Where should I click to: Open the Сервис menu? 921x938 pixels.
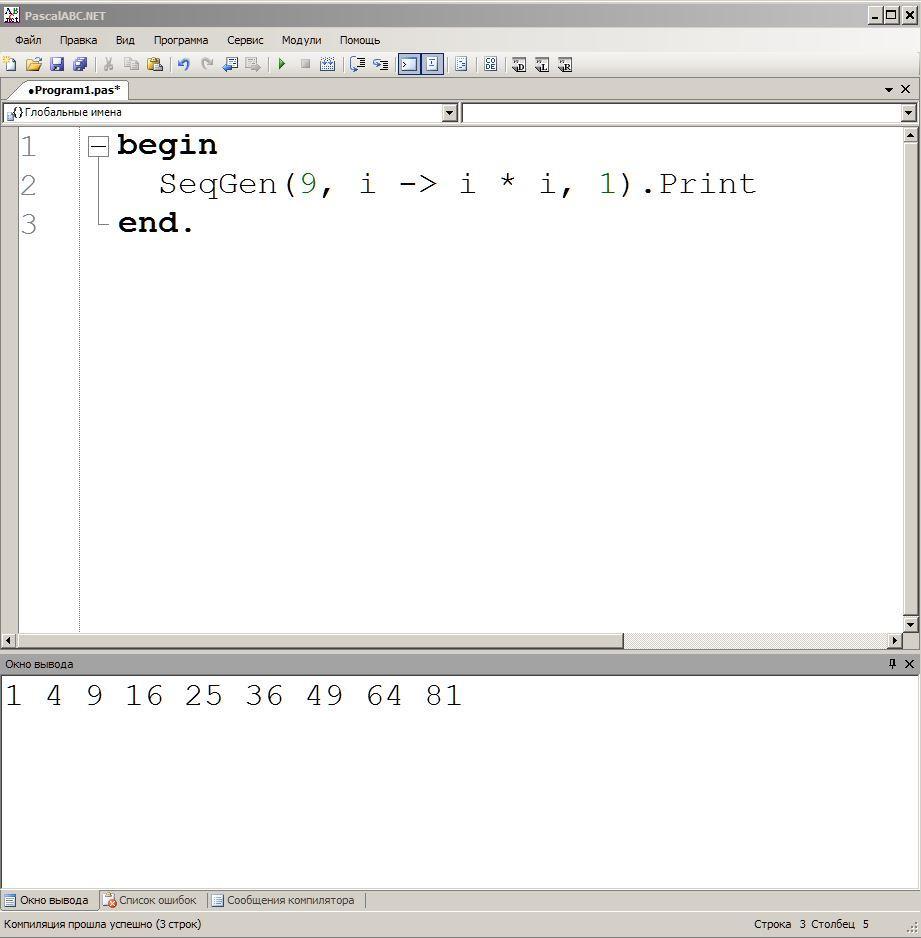point(245,40)
